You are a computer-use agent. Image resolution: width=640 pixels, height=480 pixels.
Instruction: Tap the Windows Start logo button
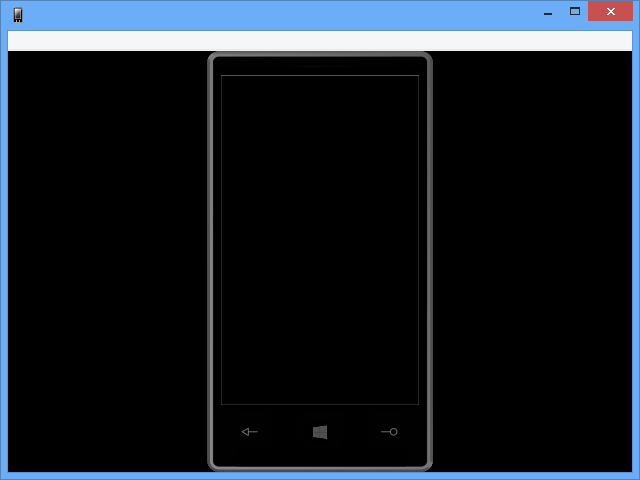(320, 432)
